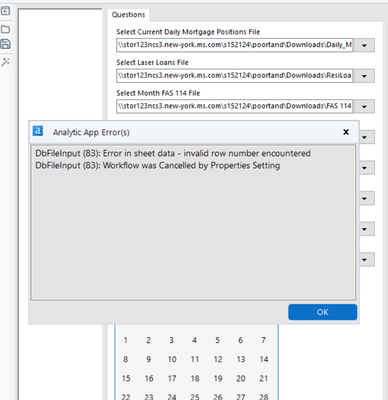Select day 11 in the calendar

(195, 359)
